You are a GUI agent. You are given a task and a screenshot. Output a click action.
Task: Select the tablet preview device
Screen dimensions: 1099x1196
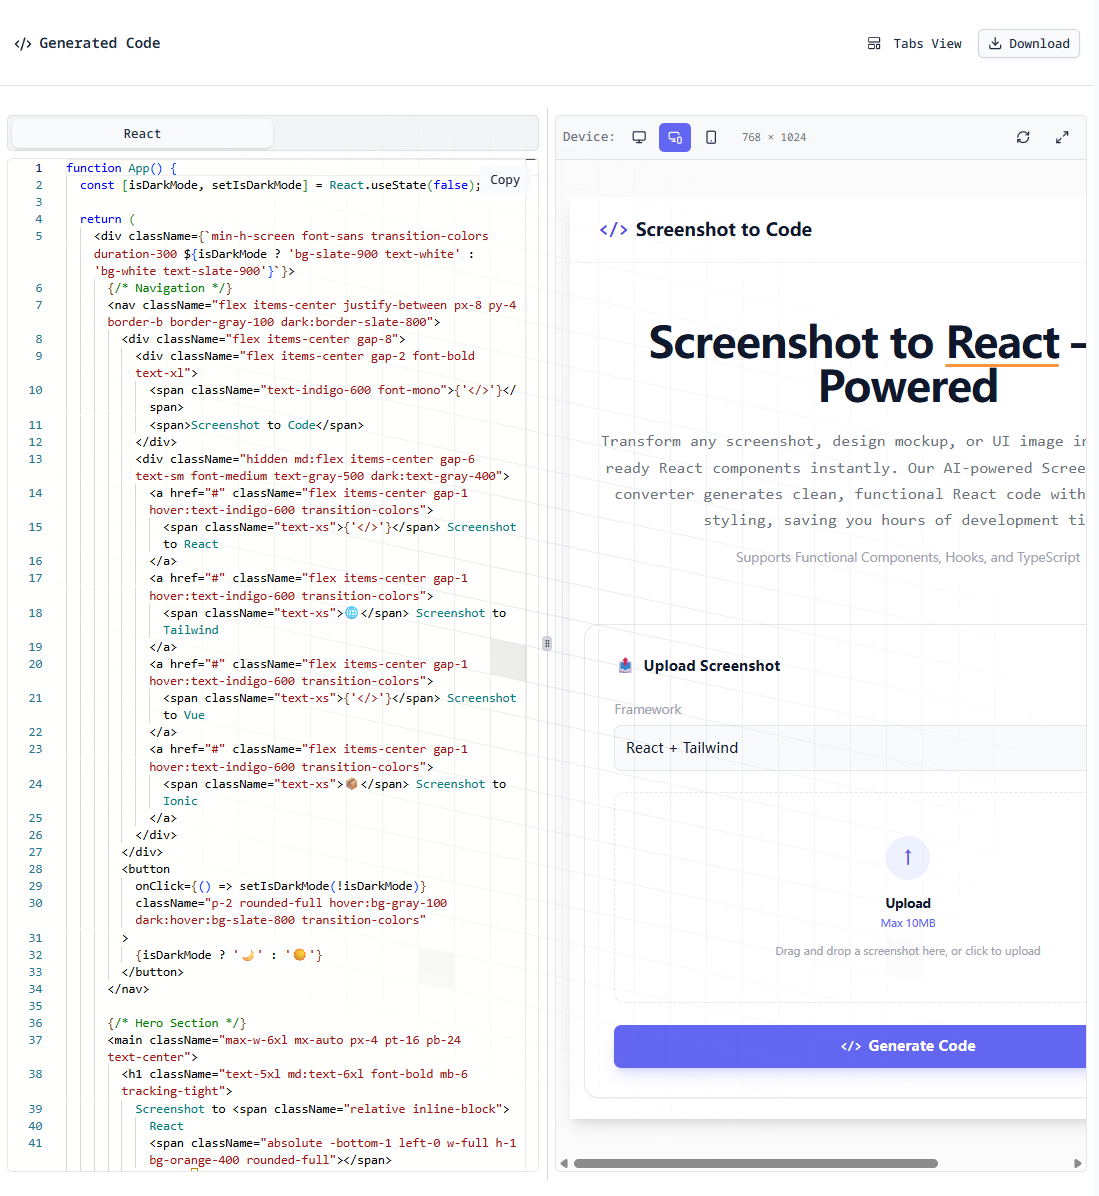click(x=674, y=137)
